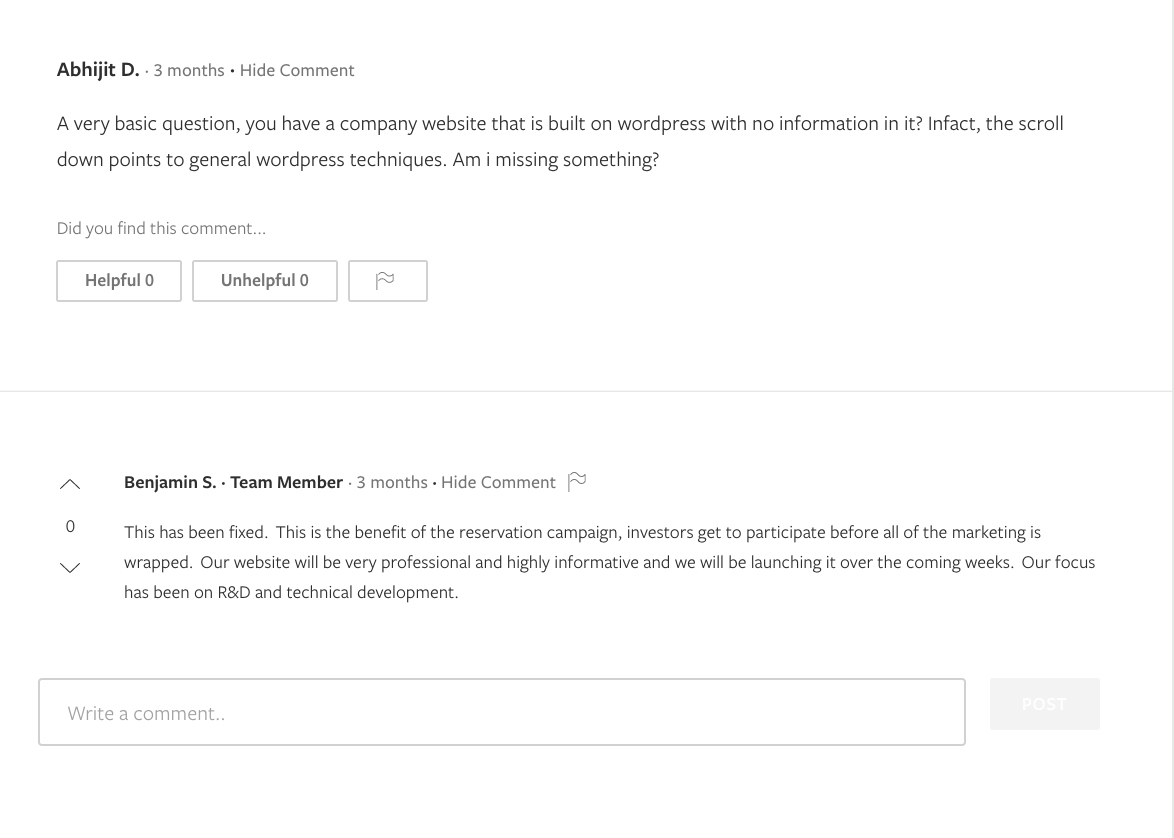Viewport: 1174px width, 838px height.
Task: Open Abhijit D.'s profile name
Action: point(98,70)
